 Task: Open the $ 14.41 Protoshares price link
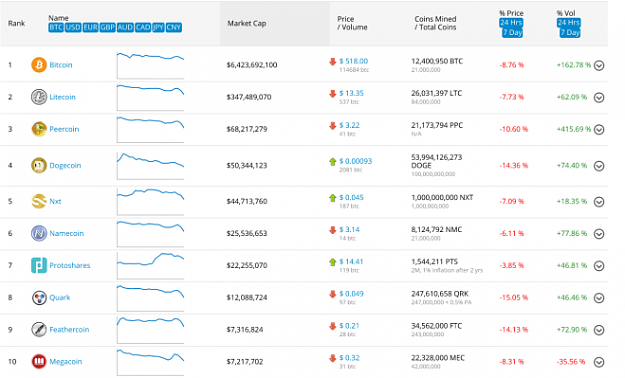(351, 262)
